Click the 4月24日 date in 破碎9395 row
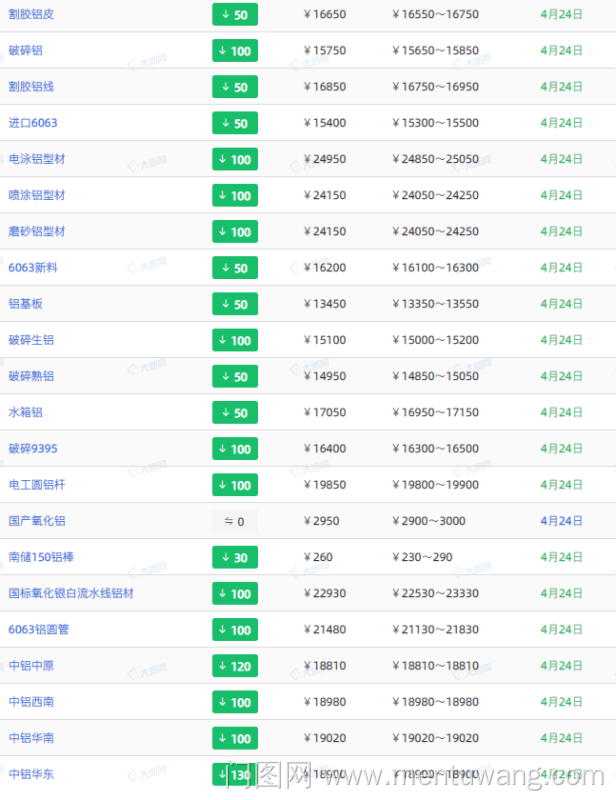This screenshot has height=800, width=616. coord(561,449)
